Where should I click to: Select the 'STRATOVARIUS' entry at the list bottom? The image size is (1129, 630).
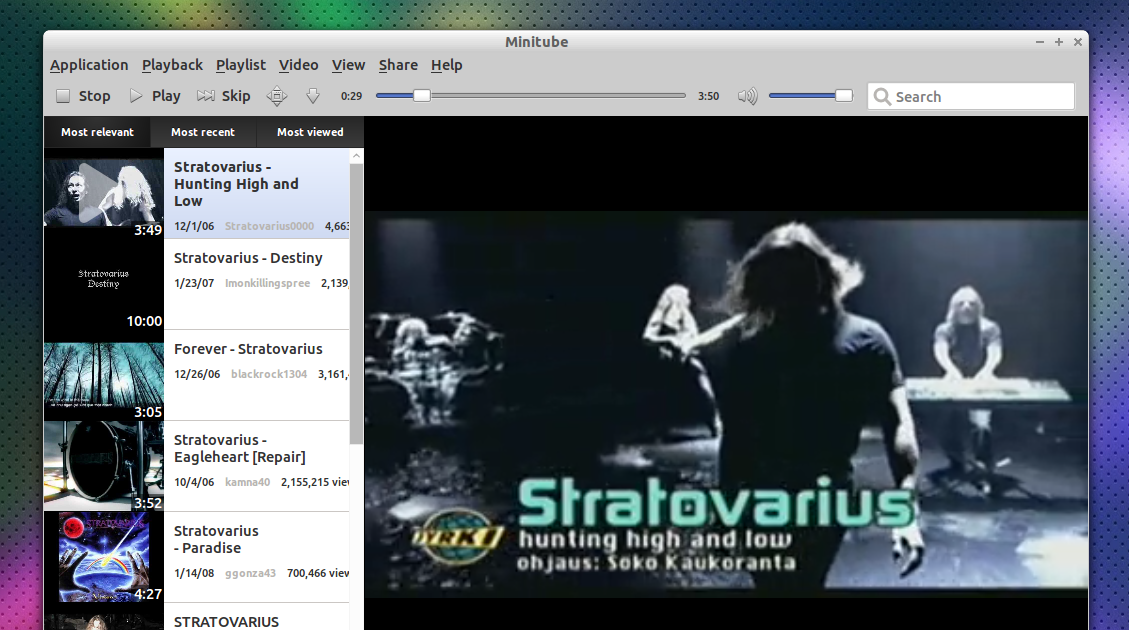coord(226,621)
